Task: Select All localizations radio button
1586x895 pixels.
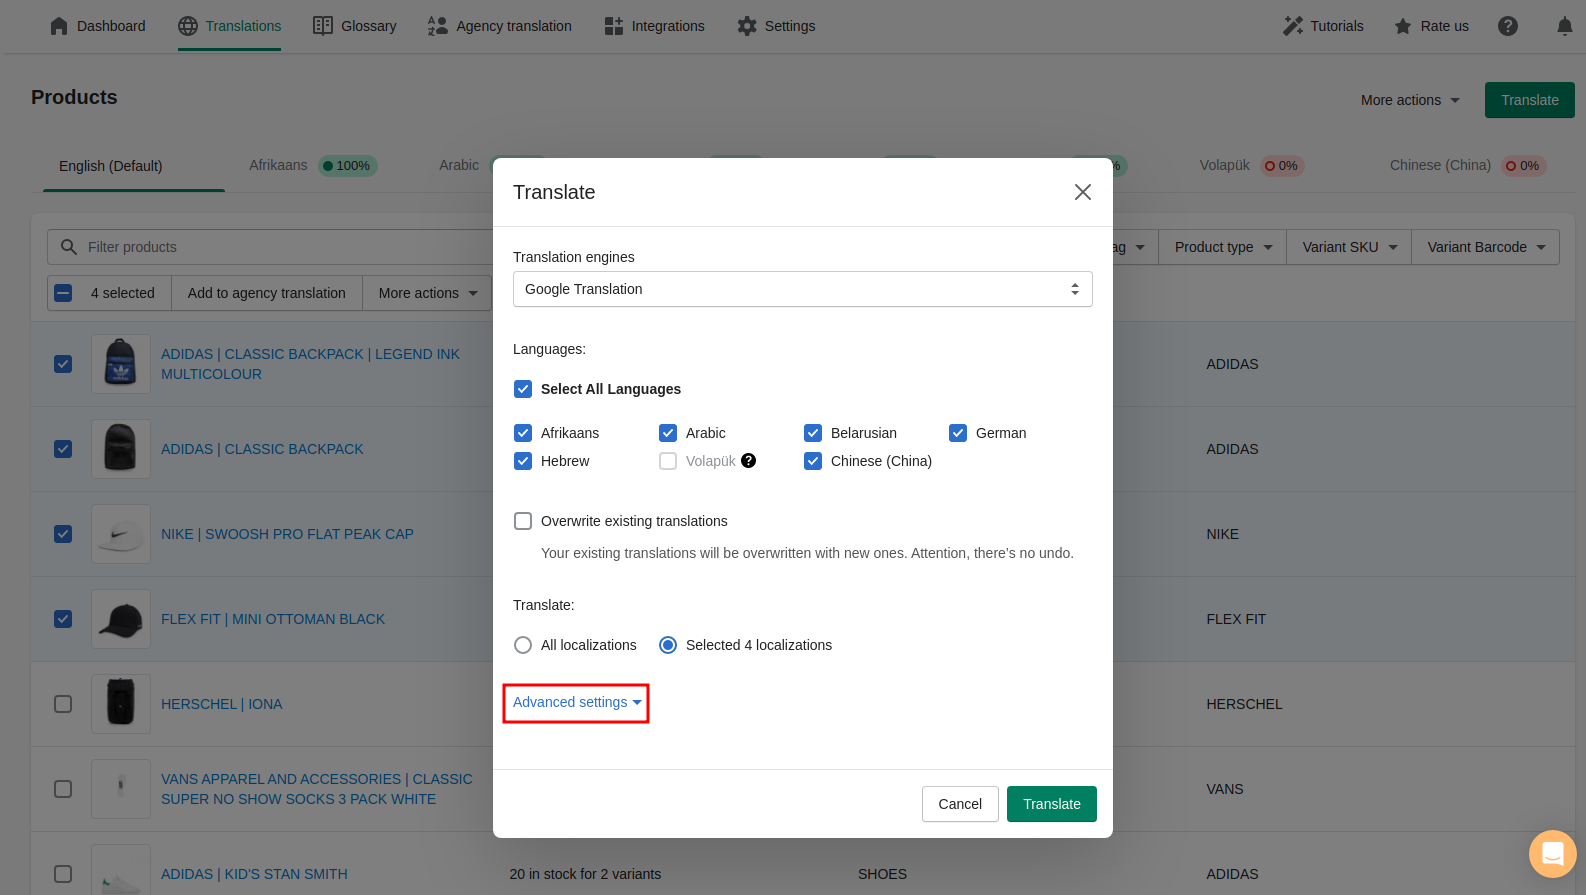Action: click(523, 645)
